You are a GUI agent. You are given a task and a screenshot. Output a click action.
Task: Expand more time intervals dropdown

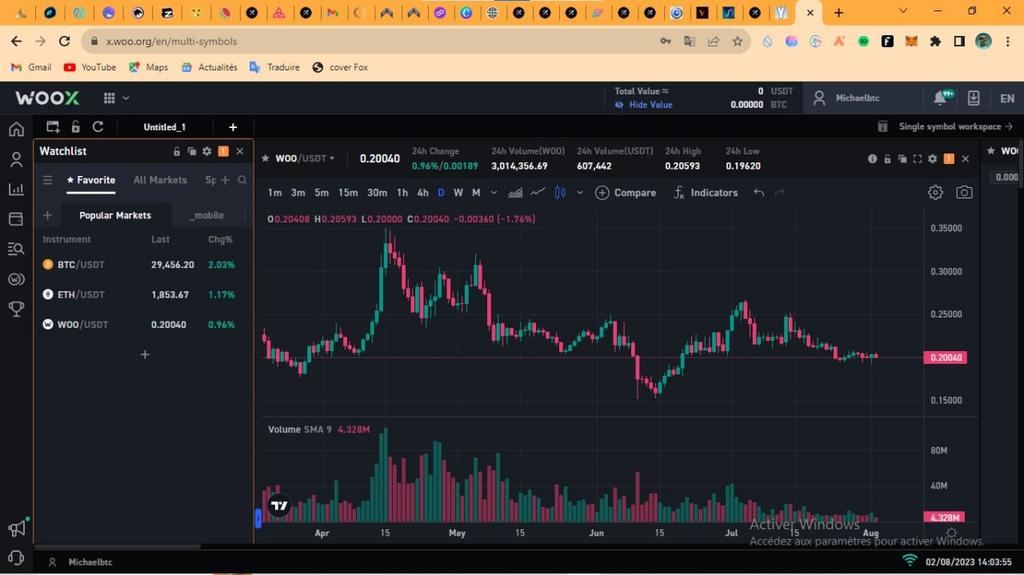494,192
